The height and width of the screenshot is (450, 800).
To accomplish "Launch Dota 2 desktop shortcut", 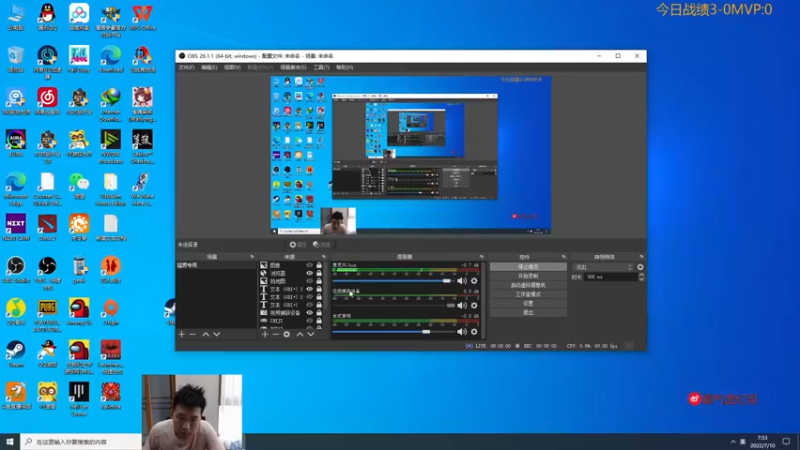I will (47, 227).
